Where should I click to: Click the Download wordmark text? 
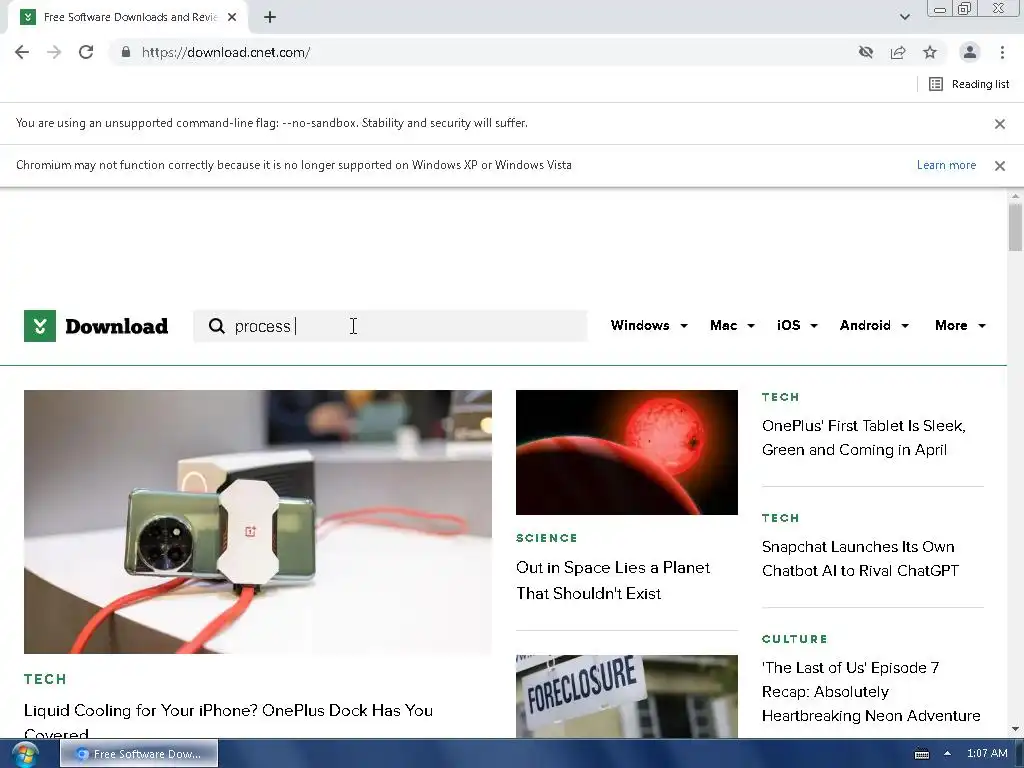(x=117, y=326)
